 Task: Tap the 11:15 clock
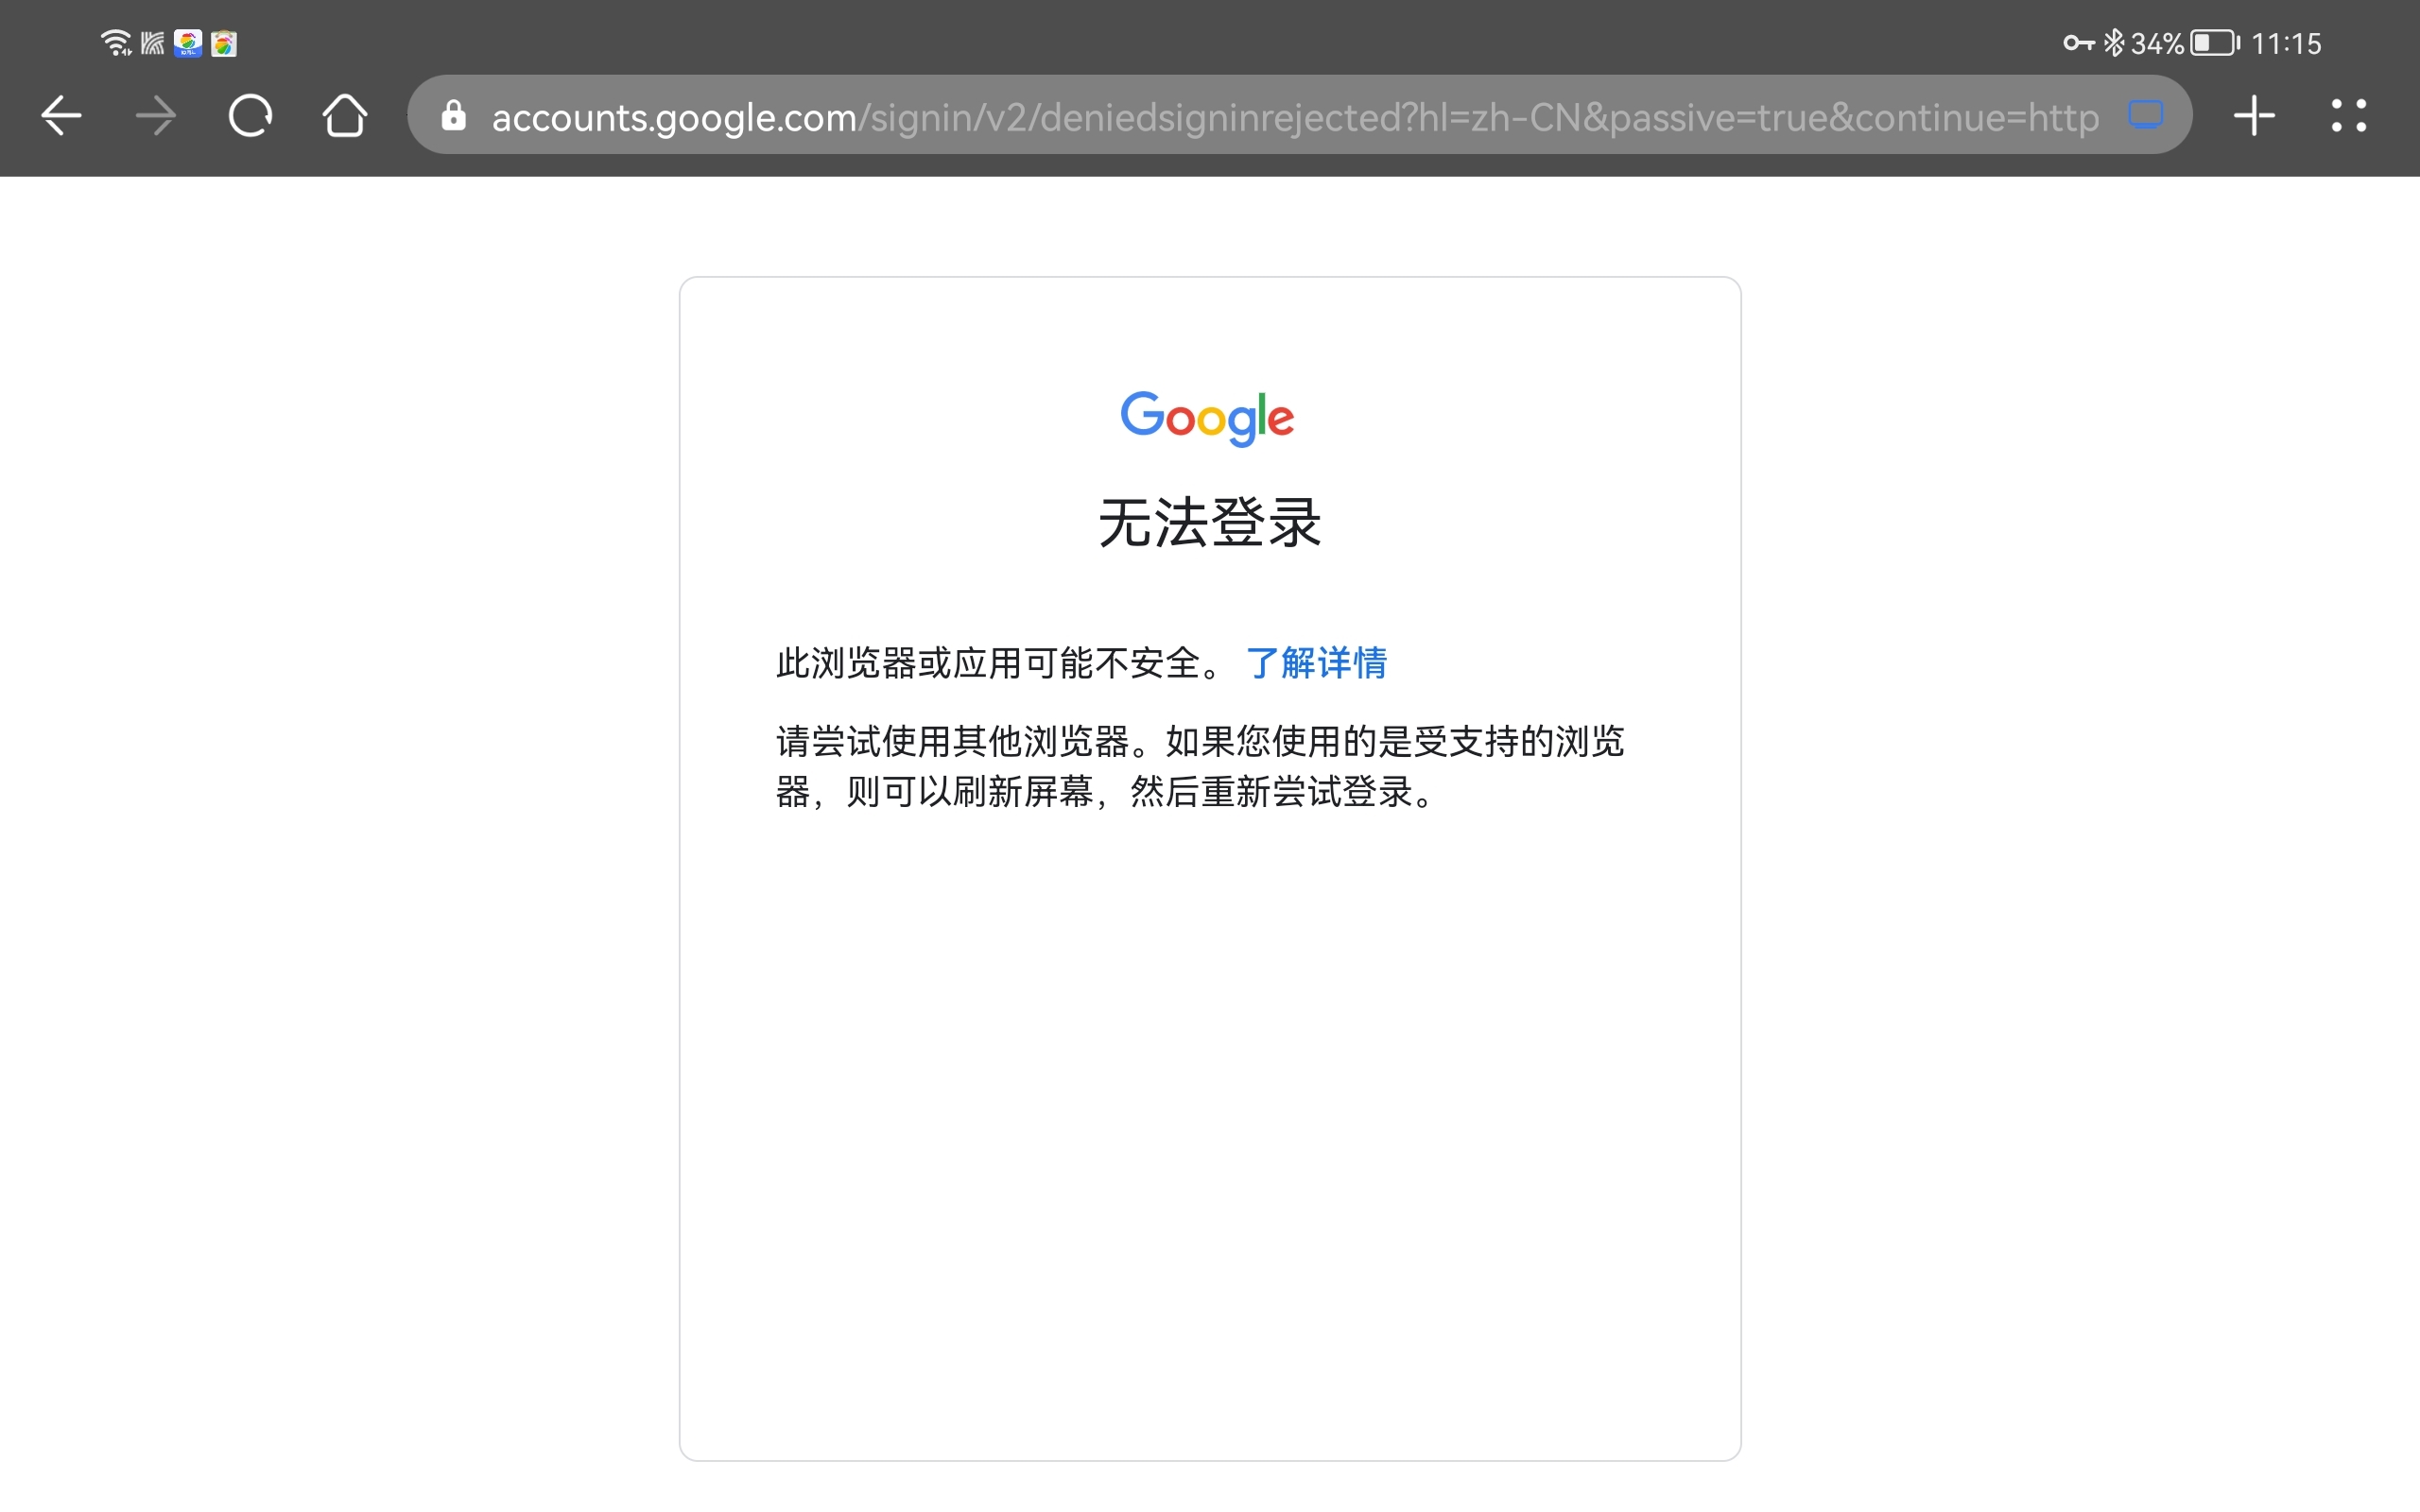(2286, 44)
